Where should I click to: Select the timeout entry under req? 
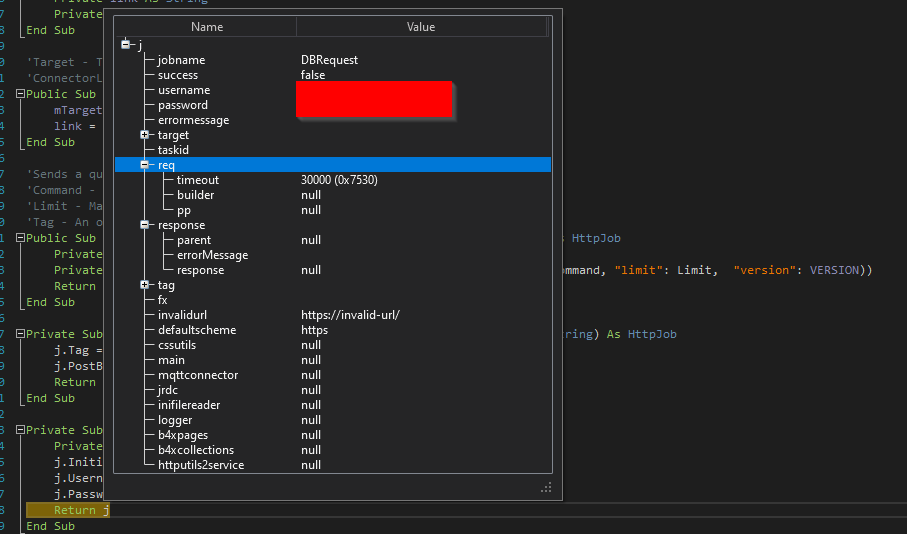[198, 180]
